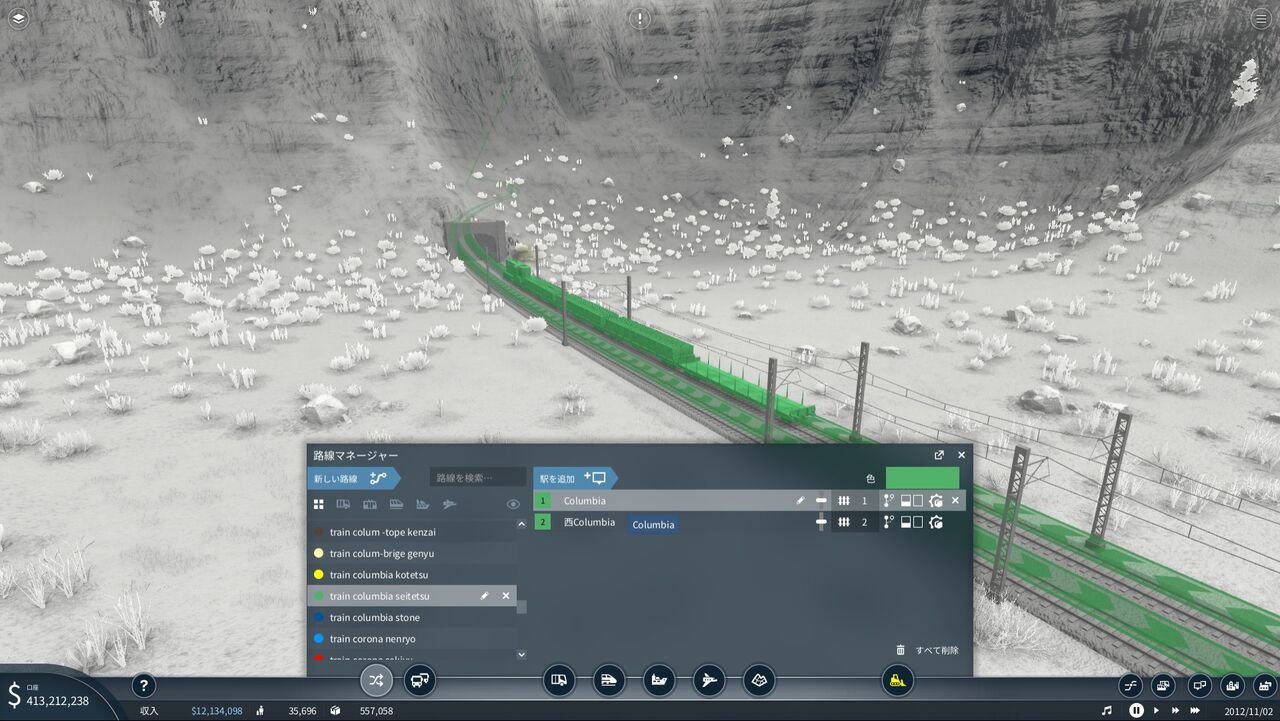Change platform for stop 2 西Columbia
Screen dimensions: 1280x721
pos(855,522)
